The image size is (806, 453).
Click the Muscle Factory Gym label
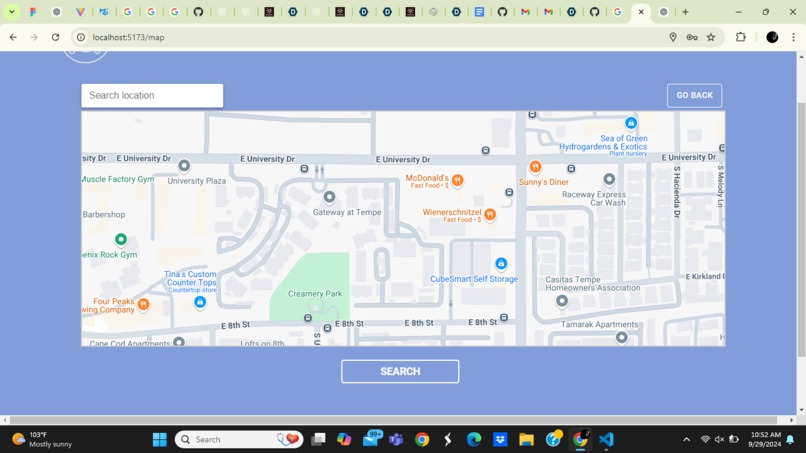click(118, 179)
